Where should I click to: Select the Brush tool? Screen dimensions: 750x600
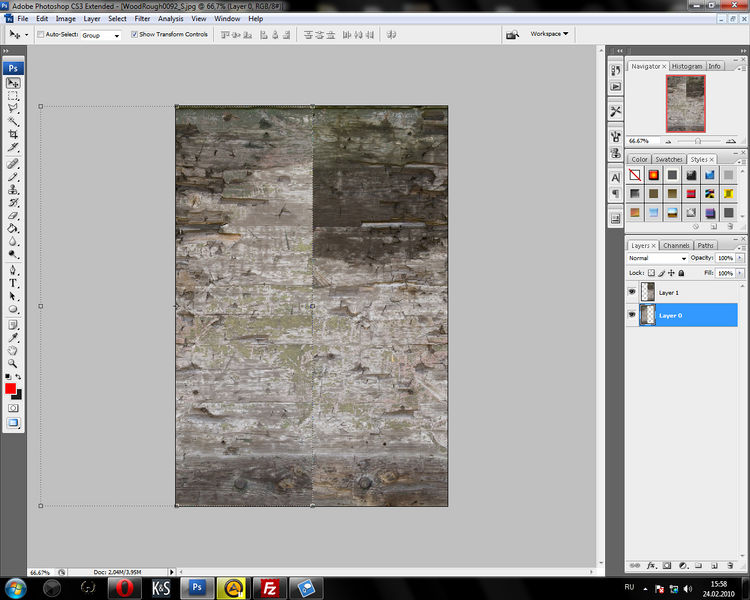(13, 177)
